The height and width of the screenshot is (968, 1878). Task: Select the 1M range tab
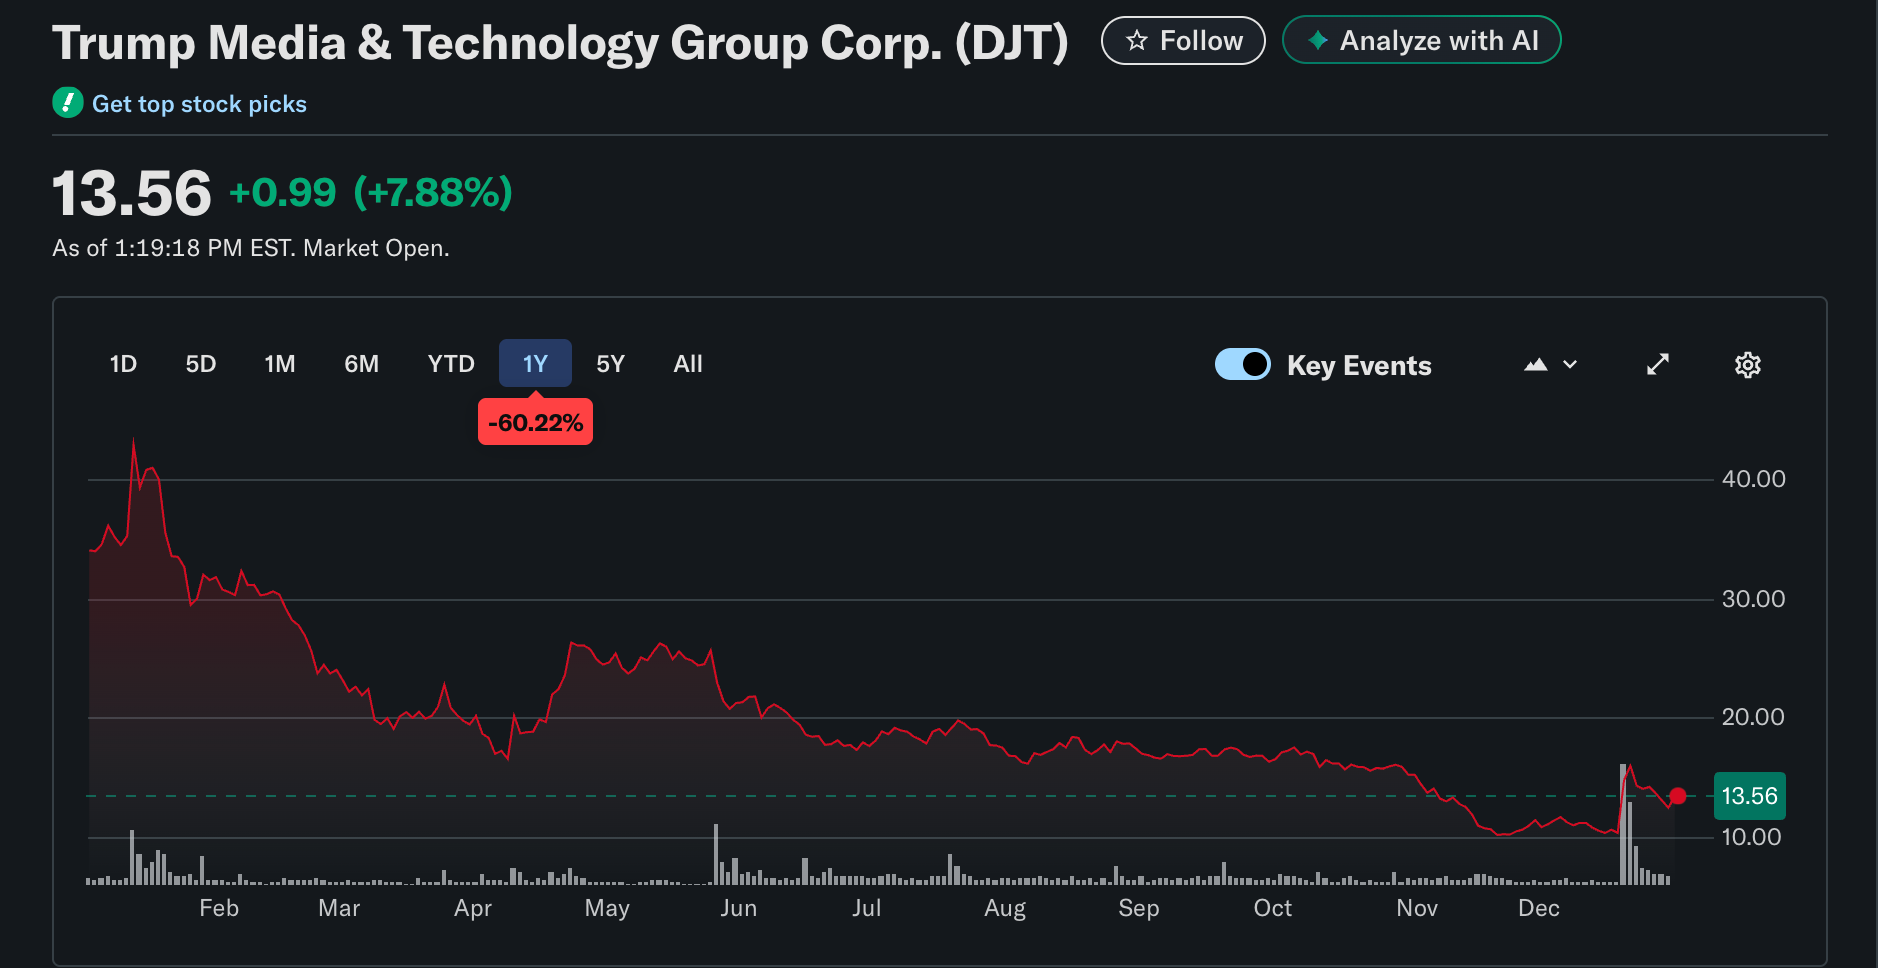click(x=280, y=364)
